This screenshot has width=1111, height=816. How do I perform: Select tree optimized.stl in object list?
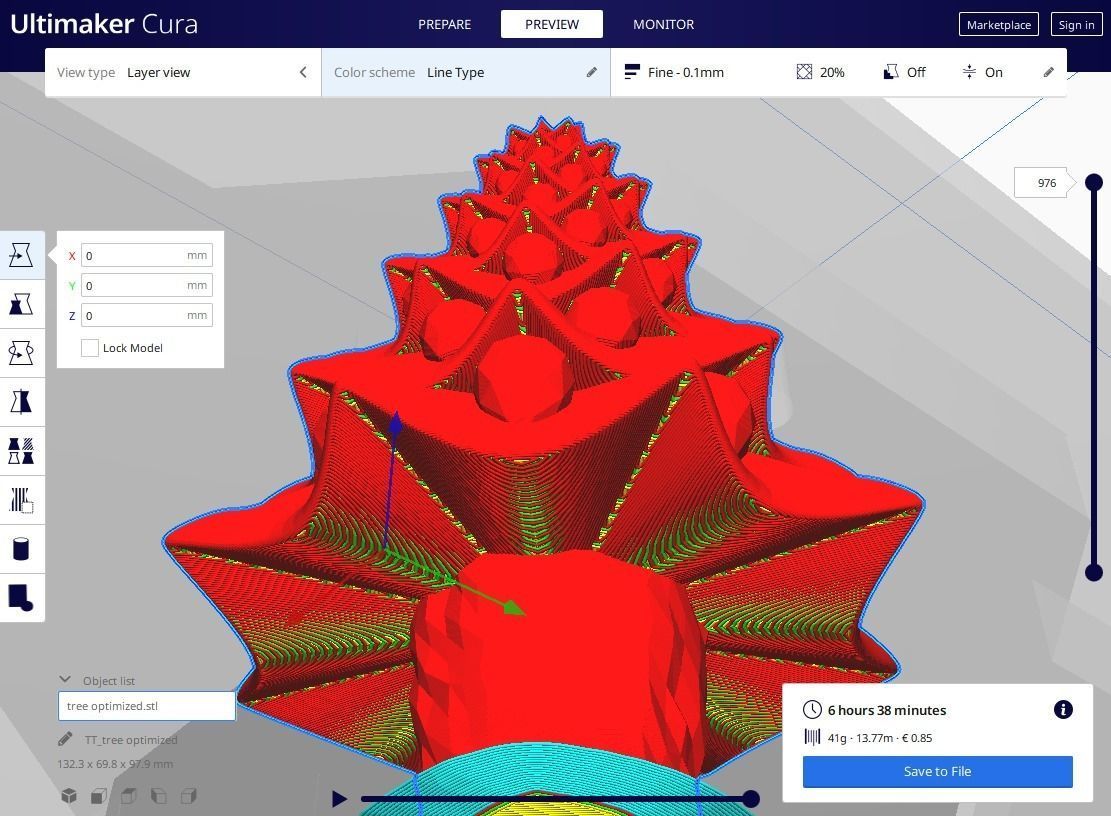(x=147, y=706)
